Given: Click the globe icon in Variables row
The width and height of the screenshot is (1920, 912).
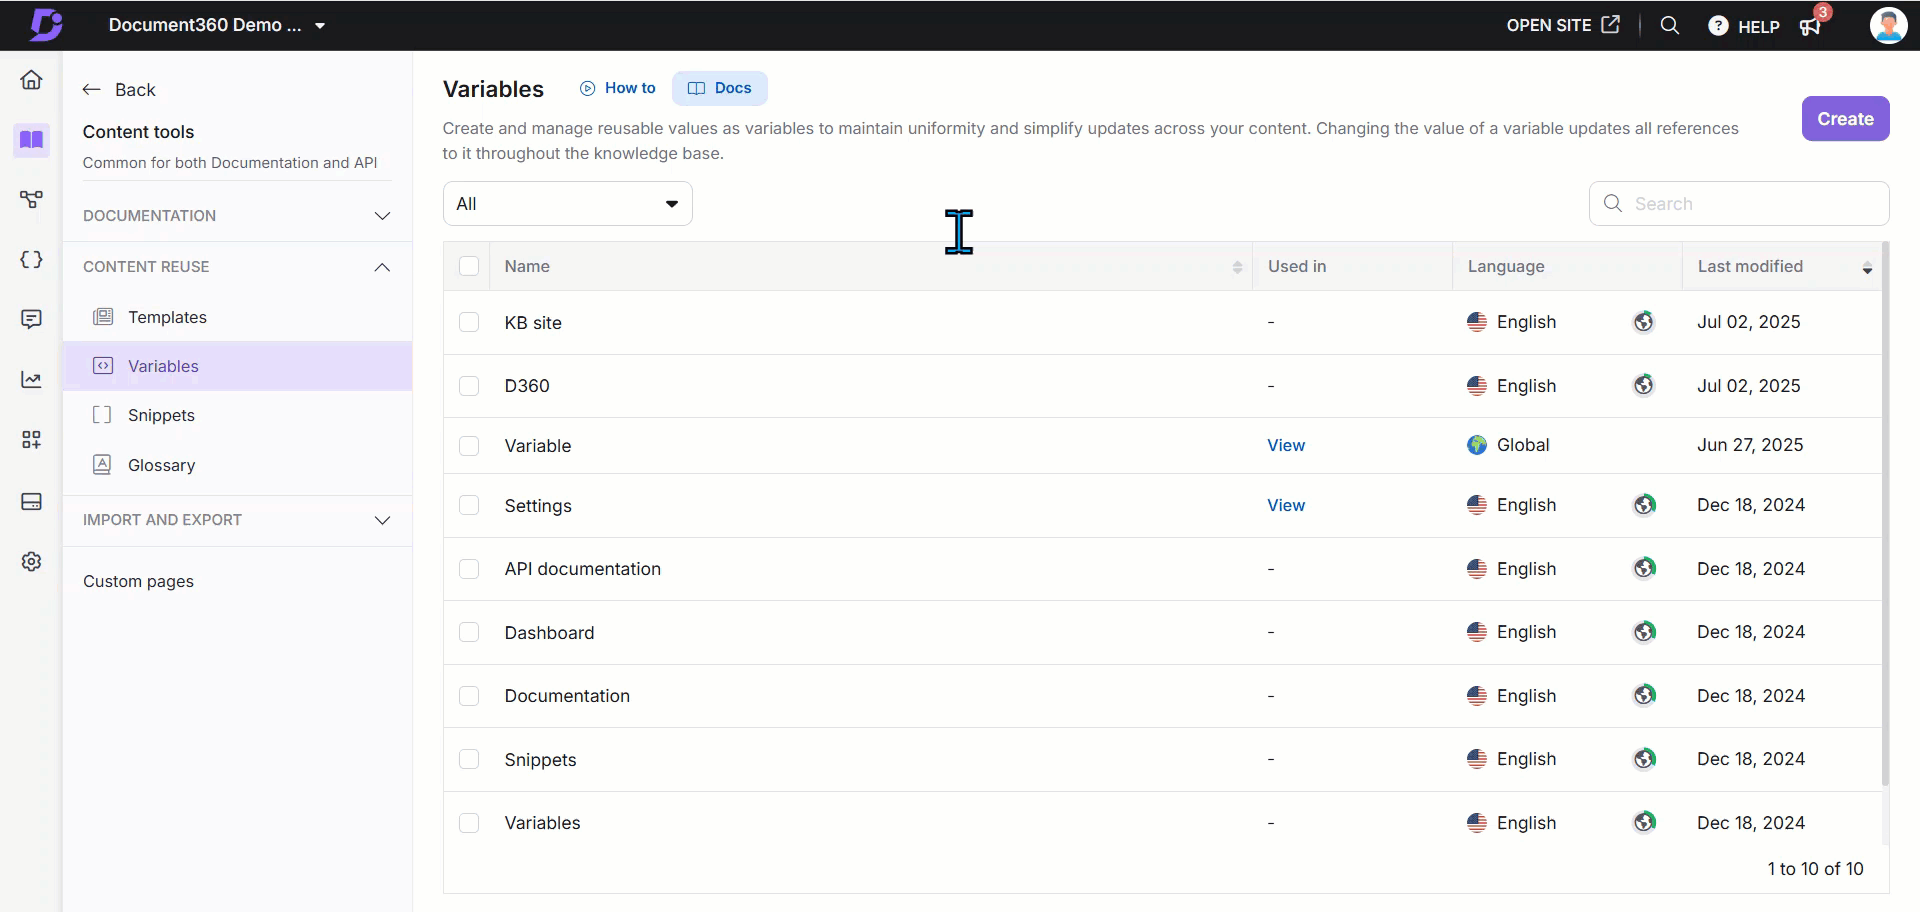Looking at the screenshot, I should (x=1644, y=822).
